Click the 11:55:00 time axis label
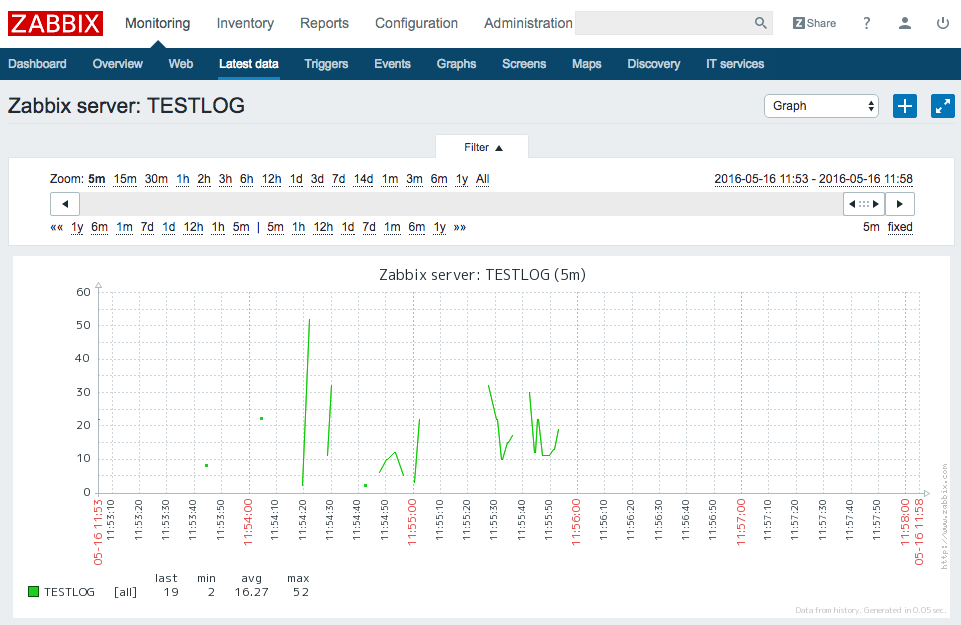This screenshot has width=961, height=625. [412, 521]
